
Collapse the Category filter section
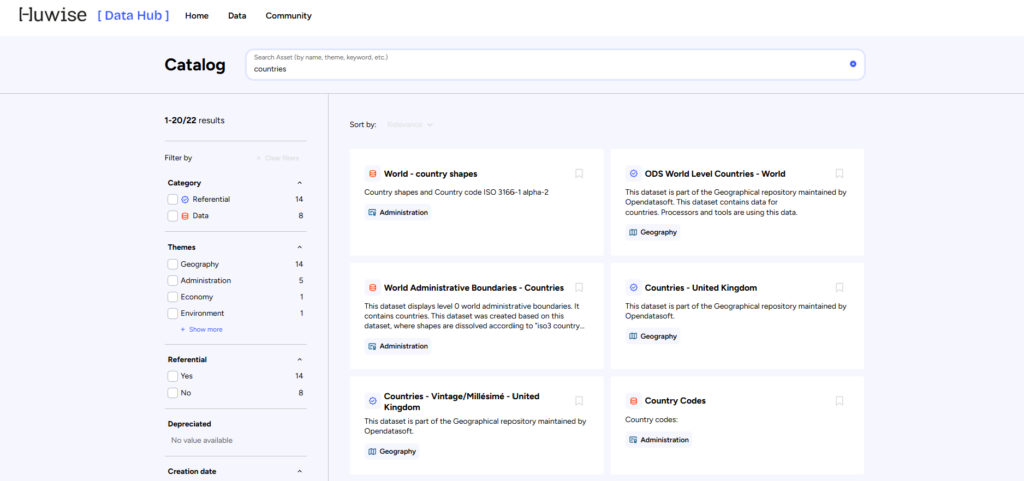tap(299, 183)
